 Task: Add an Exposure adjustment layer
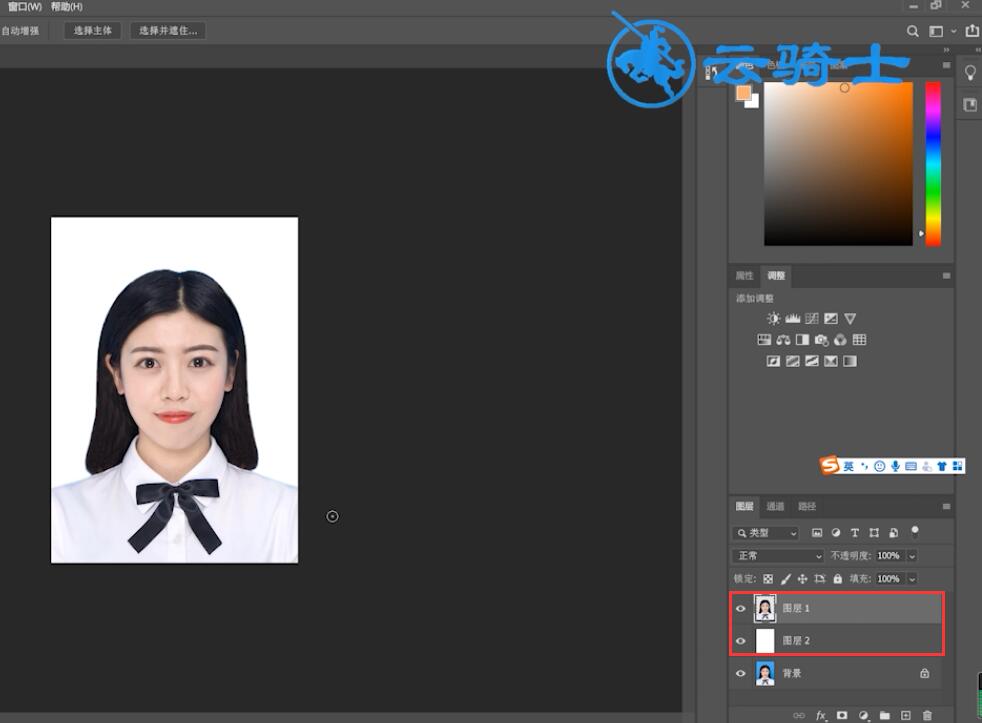coord(831,319)
